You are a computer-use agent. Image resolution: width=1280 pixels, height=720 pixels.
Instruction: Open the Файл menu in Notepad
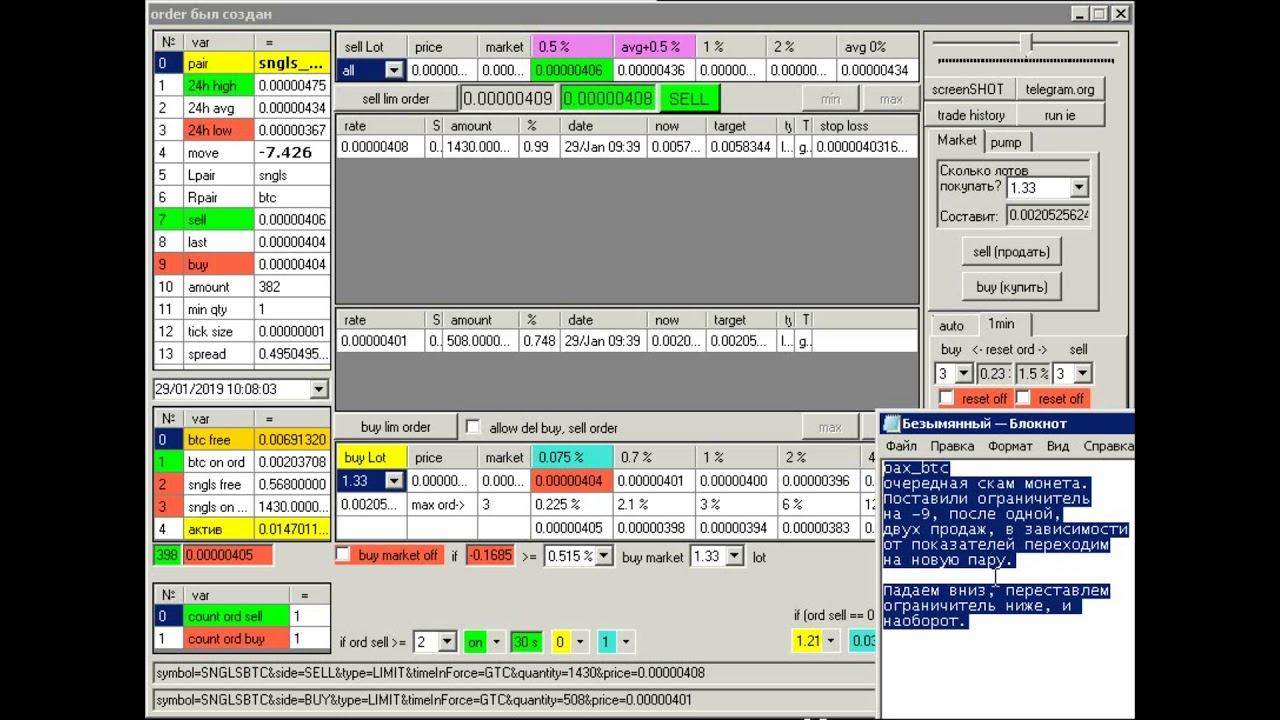pyautogui.click(x=901, y=446)
